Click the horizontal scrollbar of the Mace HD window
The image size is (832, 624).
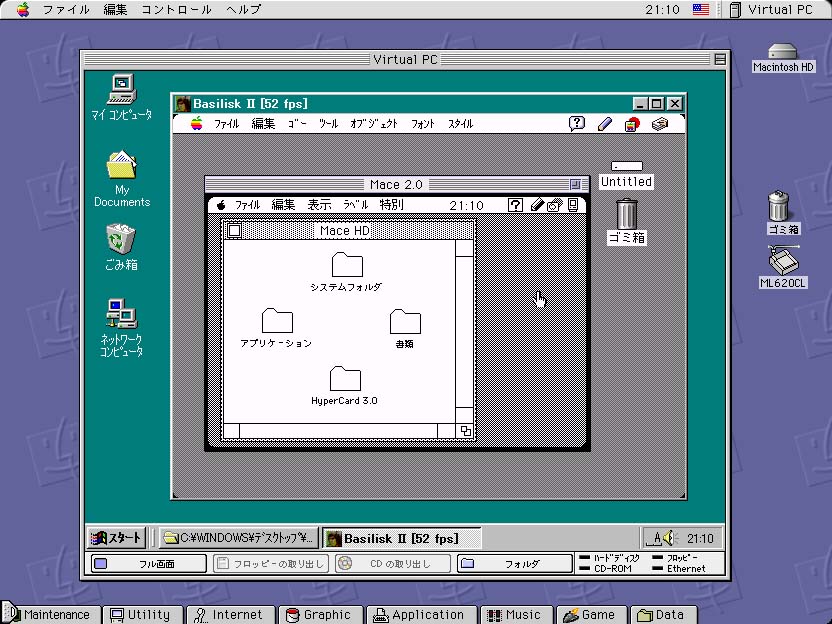(x=339, y=431)
